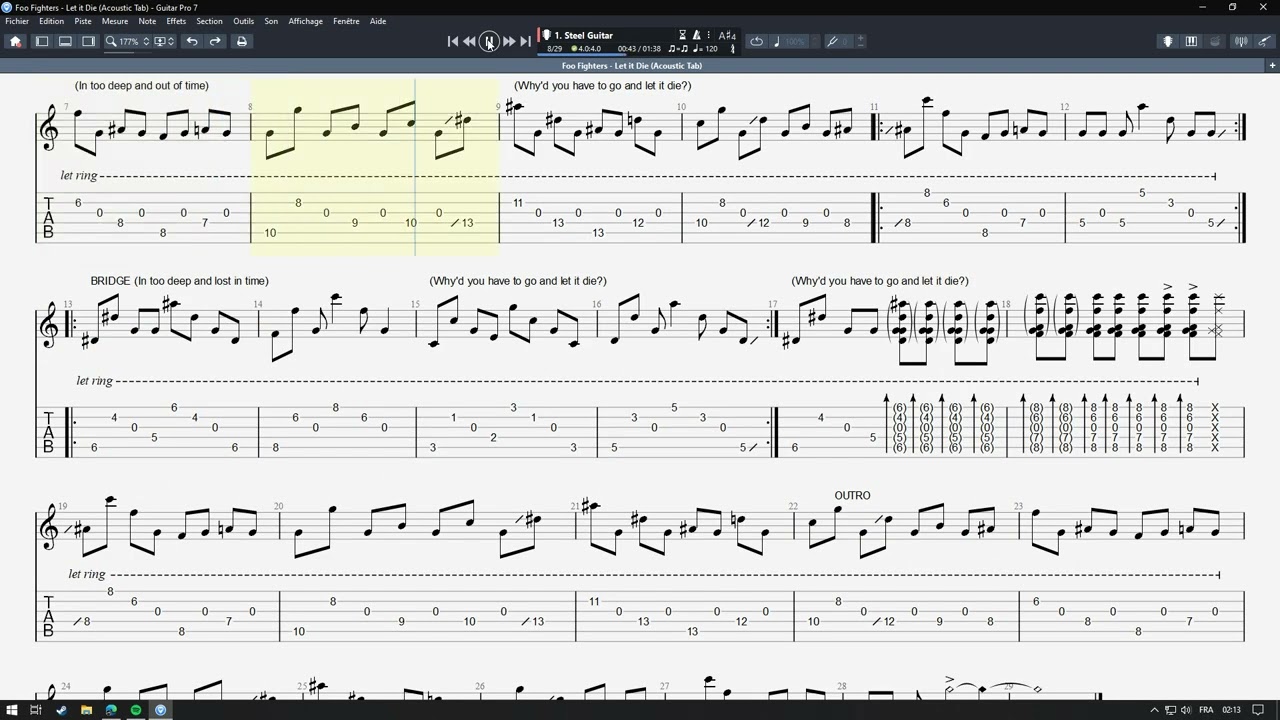Click the Redo arrow
Viewport: 1280px width, 720px height.
215,41
